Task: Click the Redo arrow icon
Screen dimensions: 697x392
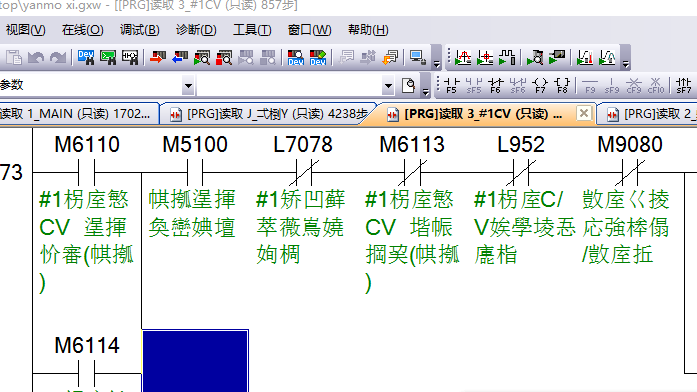Action: [58, 58]
